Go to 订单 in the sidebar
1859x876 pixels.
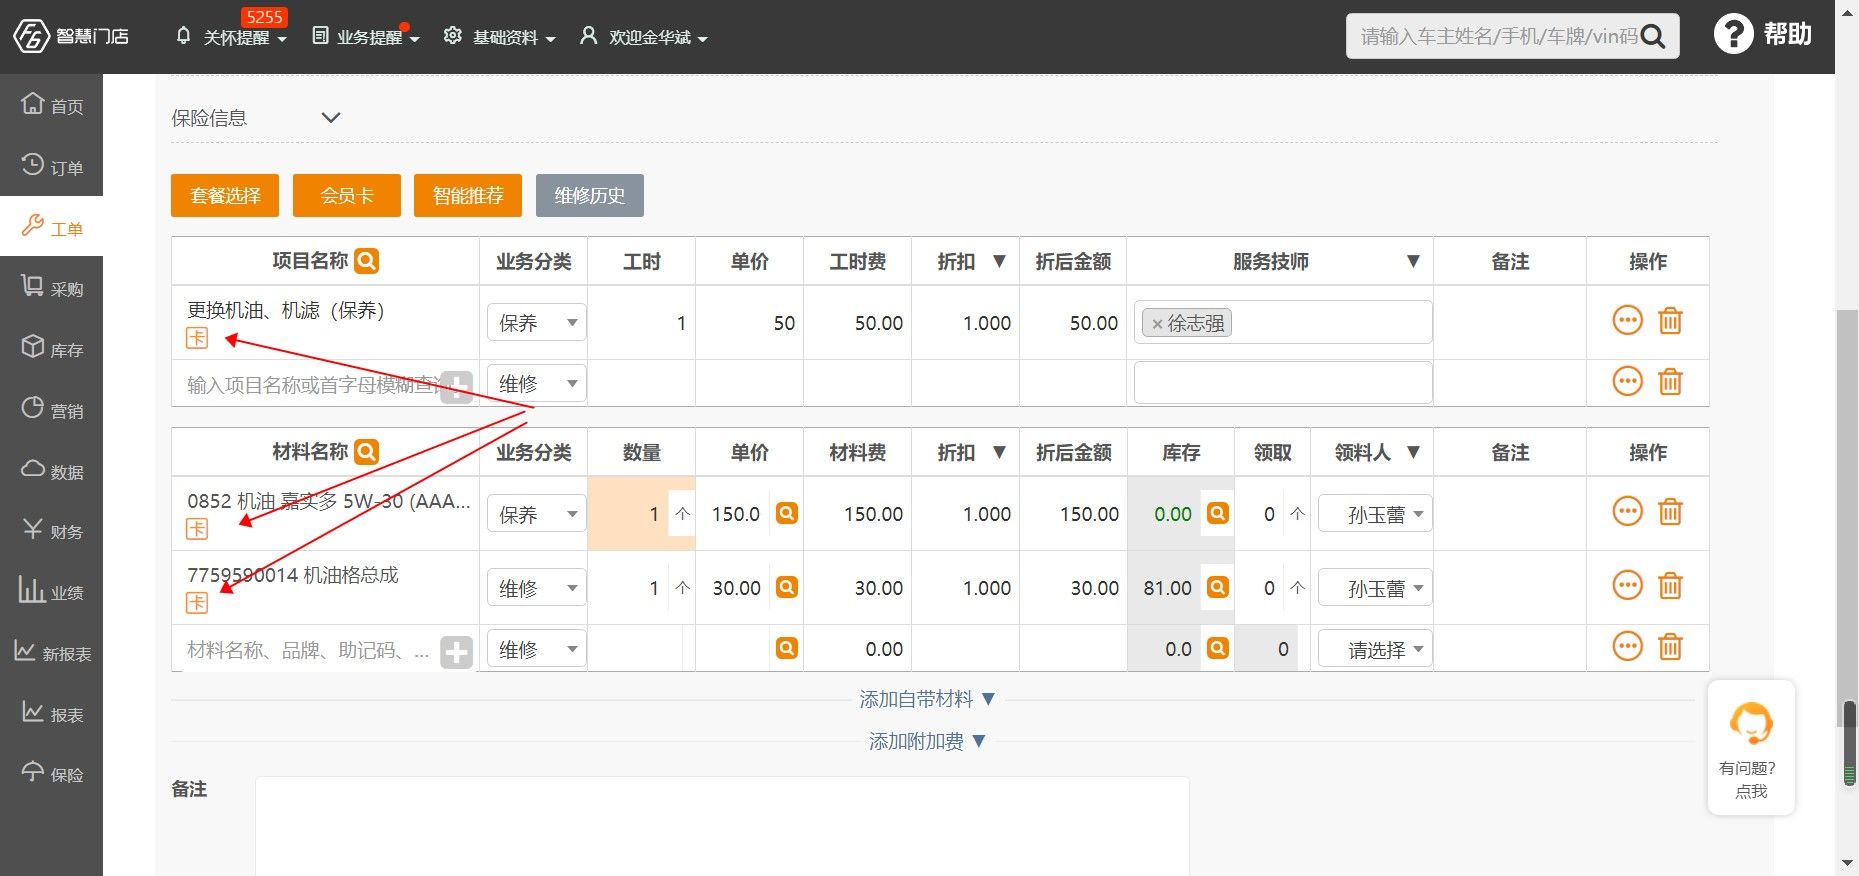pos(52,166)
